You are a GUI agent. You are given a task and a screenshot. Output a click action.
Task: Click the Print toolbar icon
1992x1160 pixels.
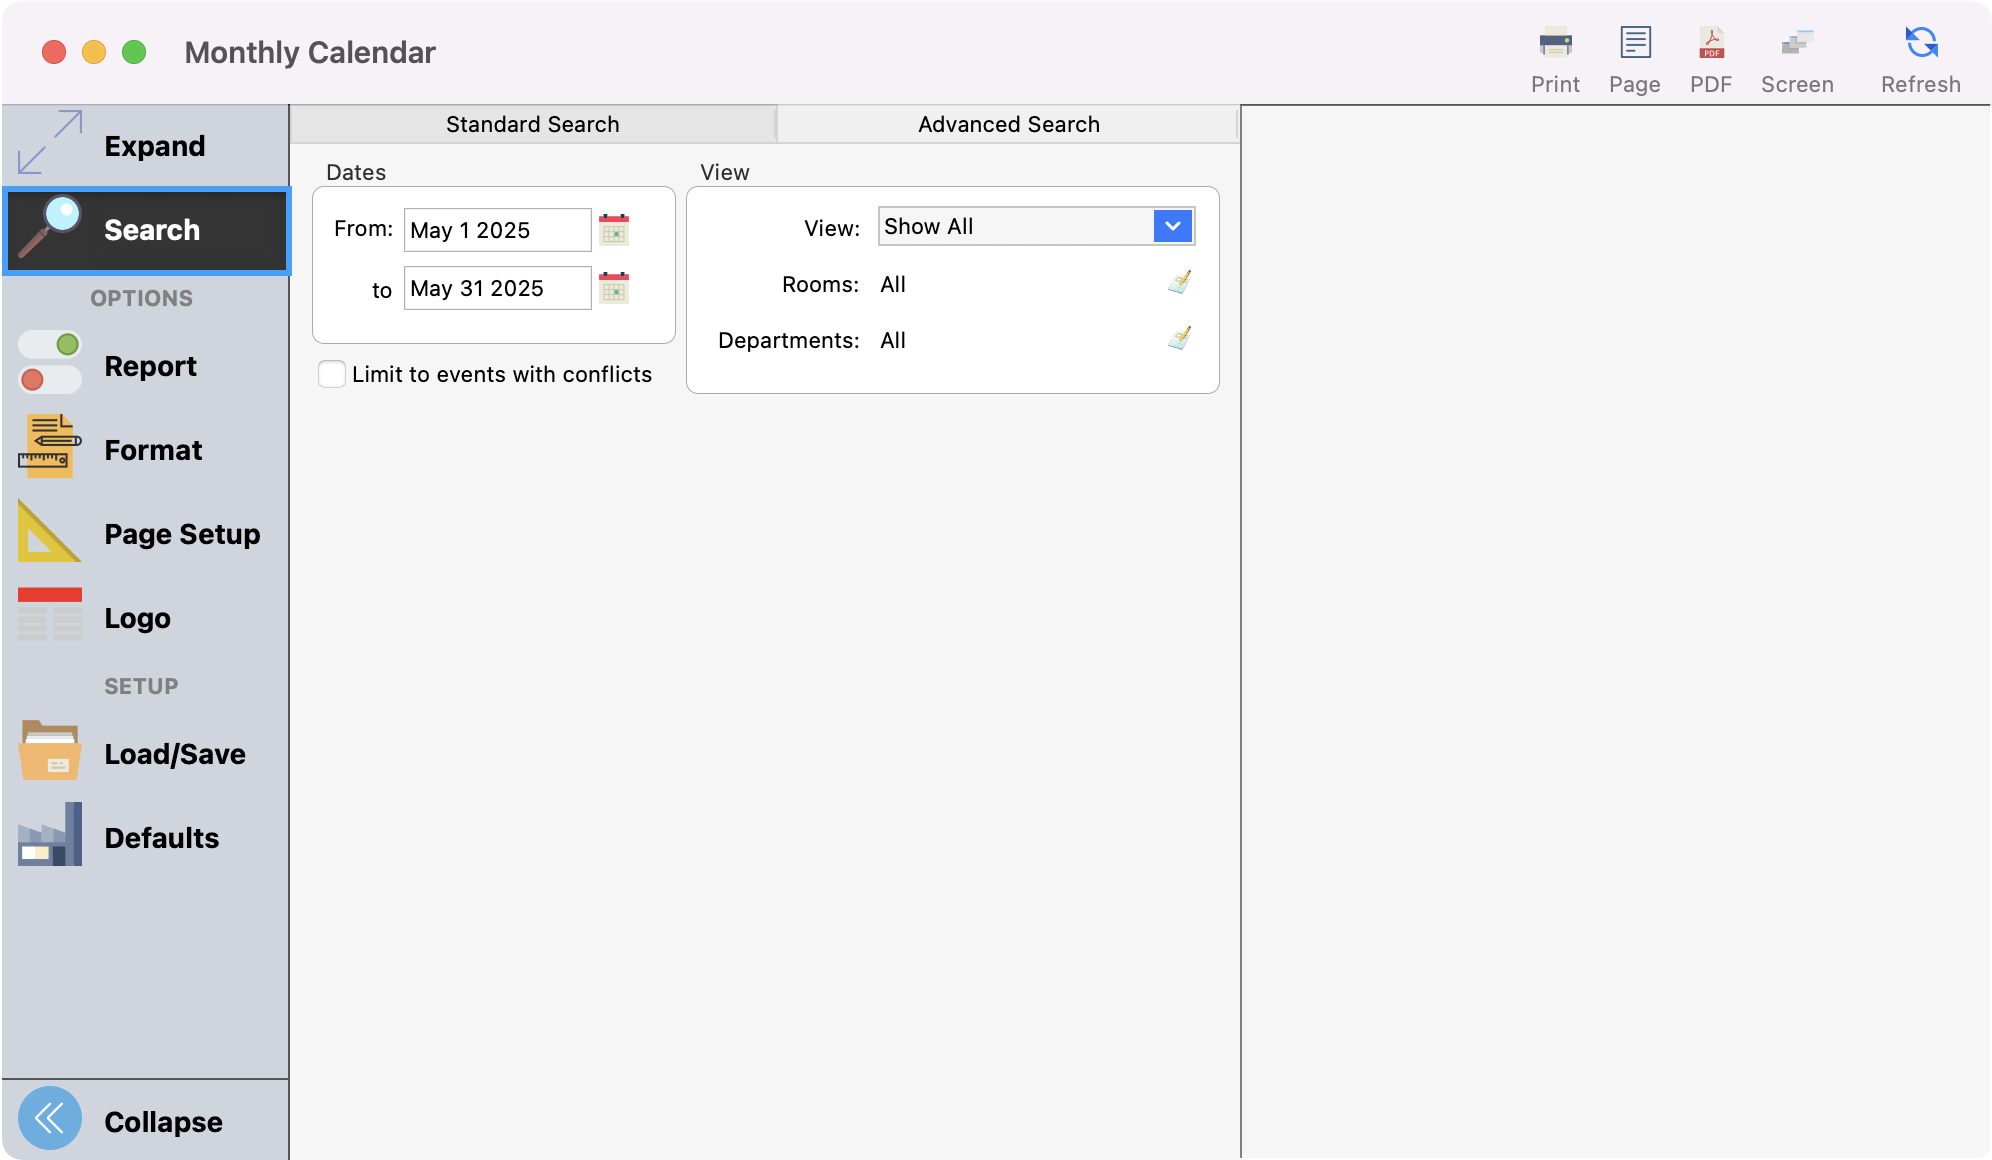coord(1555,45)
